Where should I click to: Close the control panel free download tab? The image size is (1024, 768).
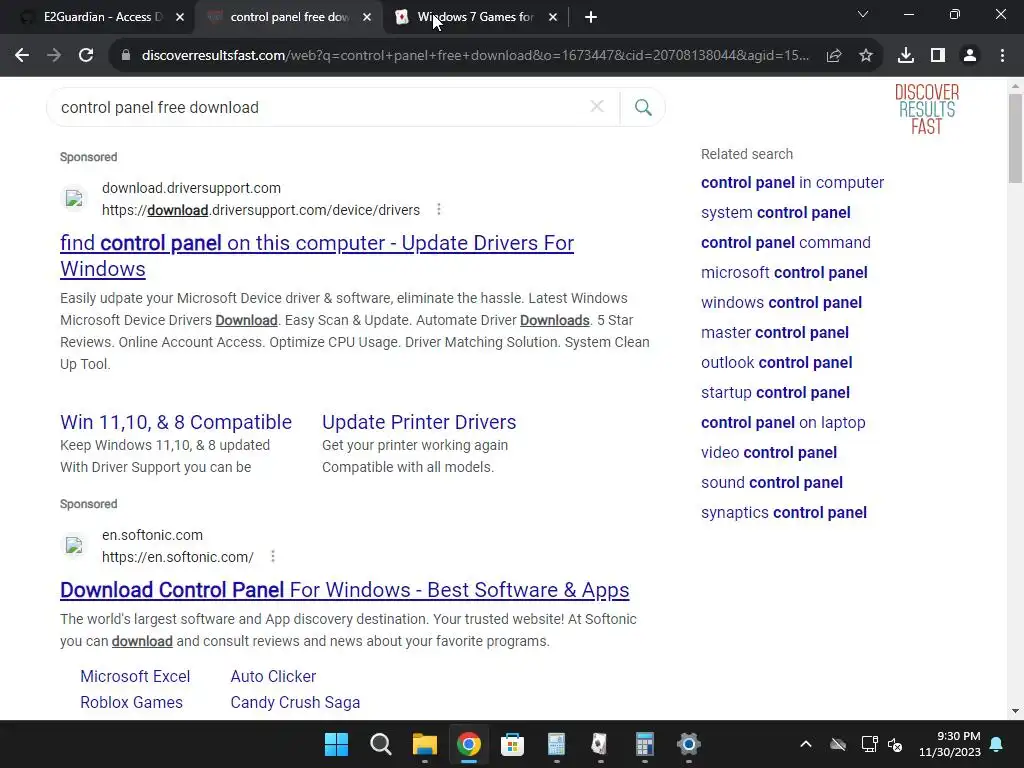tap(367, 17)
